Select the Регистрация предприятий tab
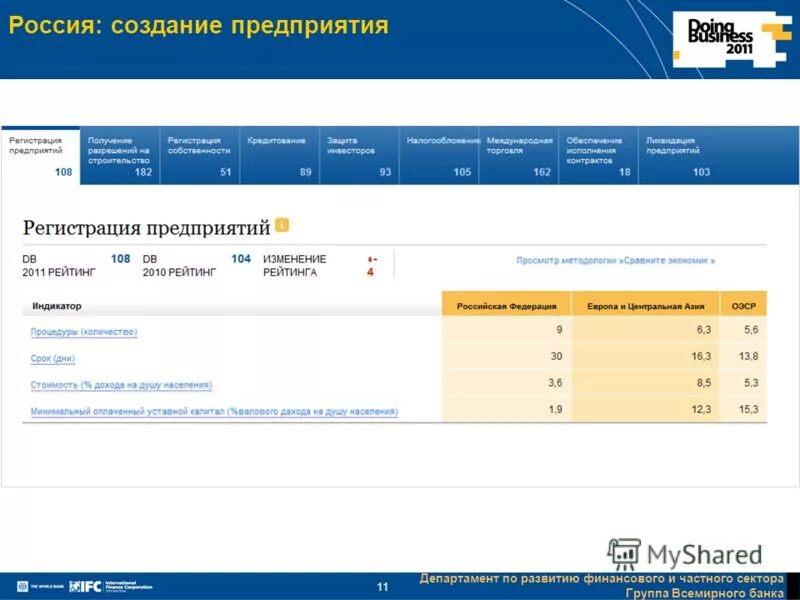800x600 pixels. (x=40, y=156)
